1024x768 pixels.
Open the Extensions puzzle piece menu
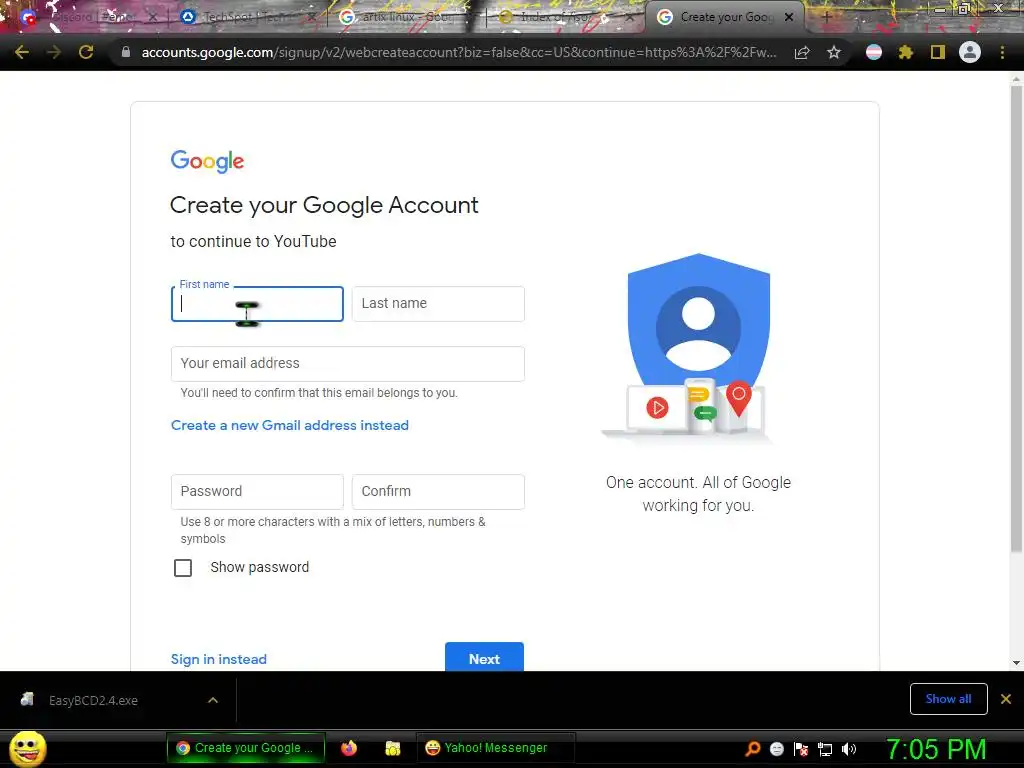coord(906,52)
